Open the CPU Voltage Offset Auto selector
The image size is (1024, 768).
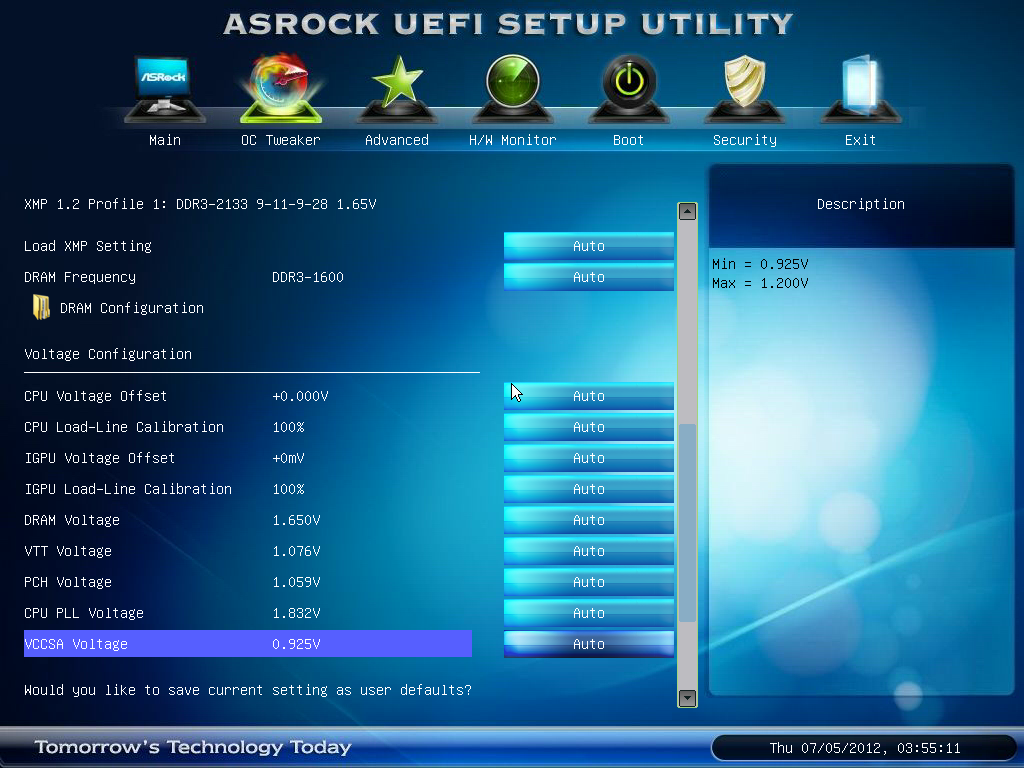pos(588,396)
